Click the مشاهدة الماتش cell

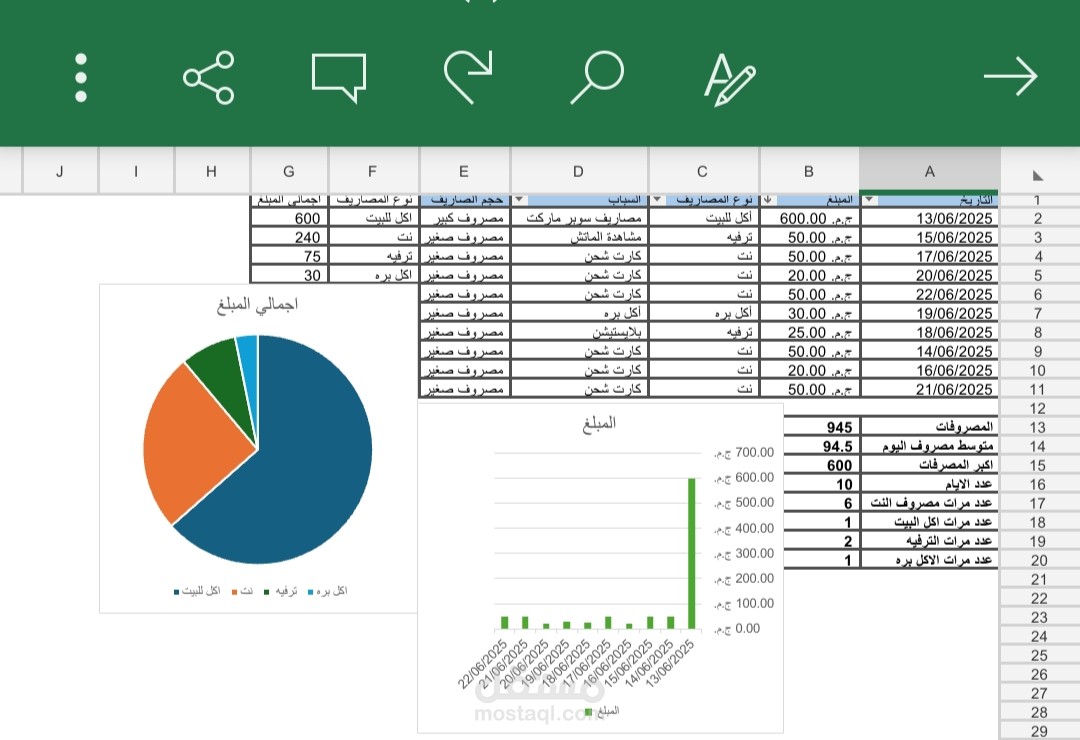pyautogui.click(x=579, y=237)
